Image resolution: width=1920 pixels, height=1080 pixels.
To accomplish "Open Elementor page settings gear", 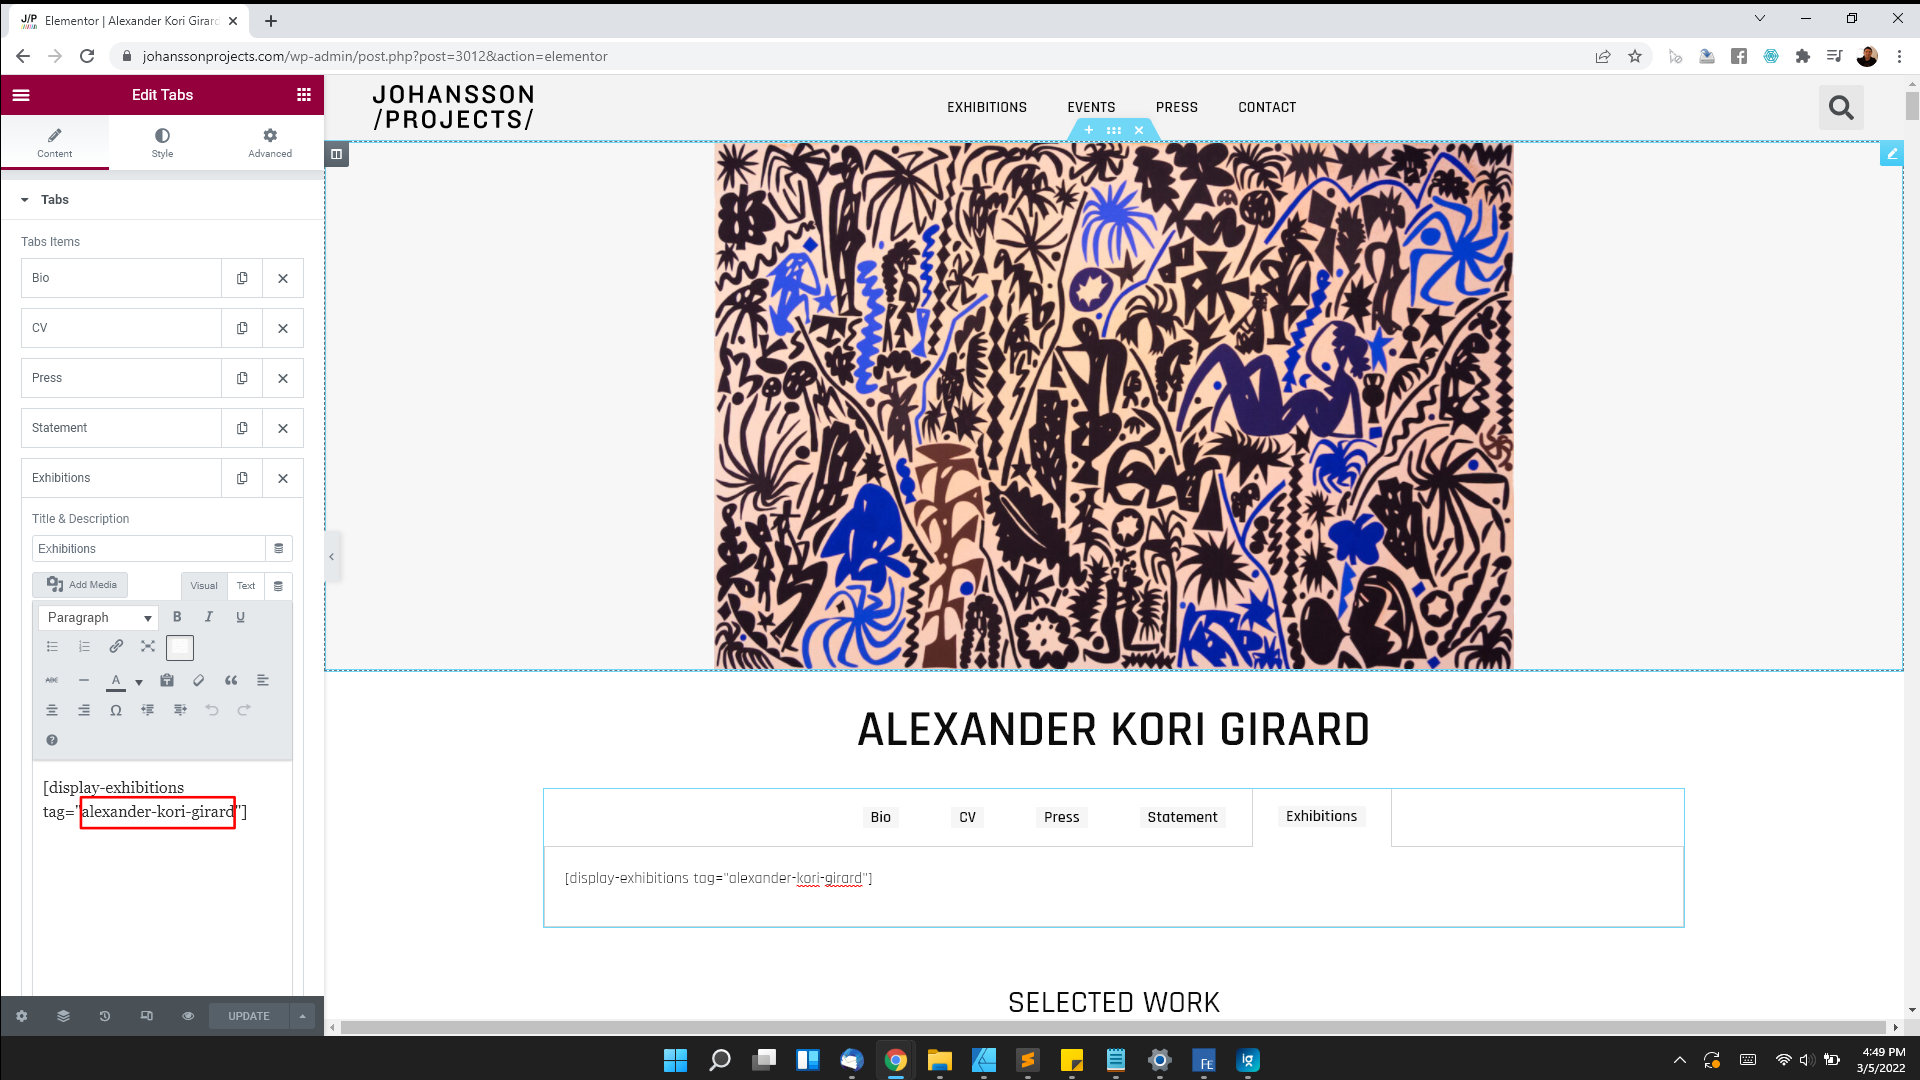I will [21, 1016].
